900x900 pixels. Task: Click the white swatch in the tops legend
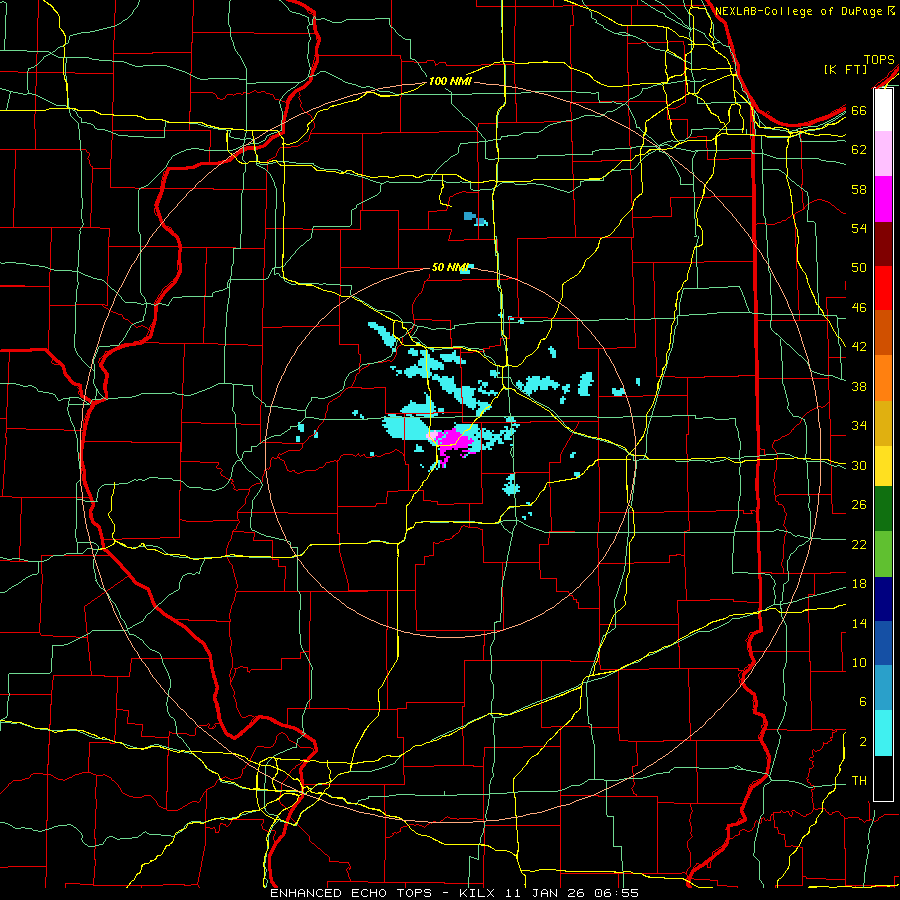coord(883,110)
